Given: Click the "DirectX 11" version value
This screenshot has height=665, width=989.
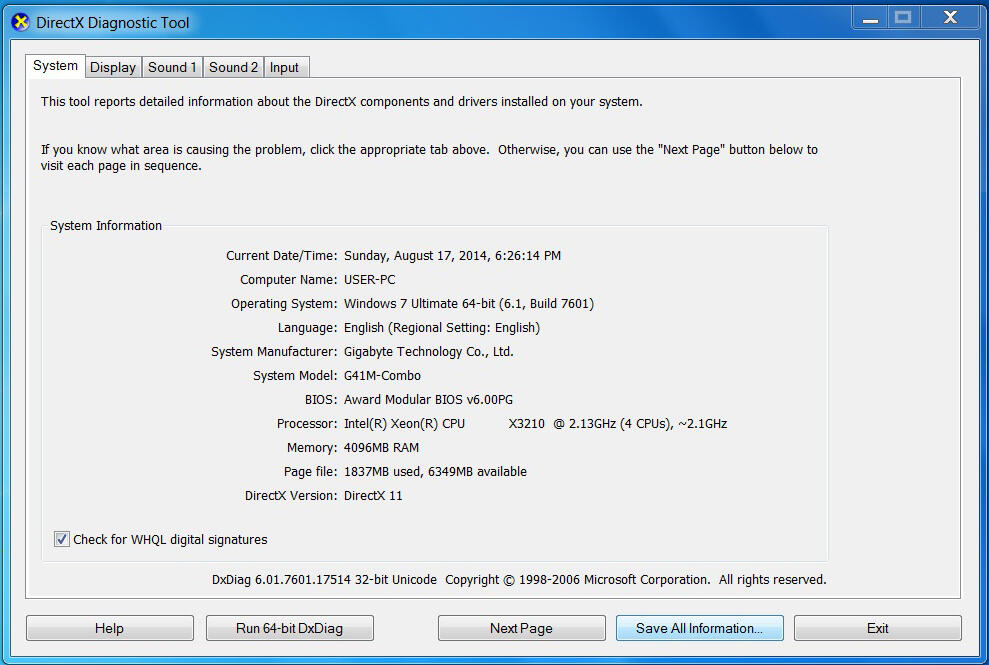Looking at the screenshot, I should 373,495.
